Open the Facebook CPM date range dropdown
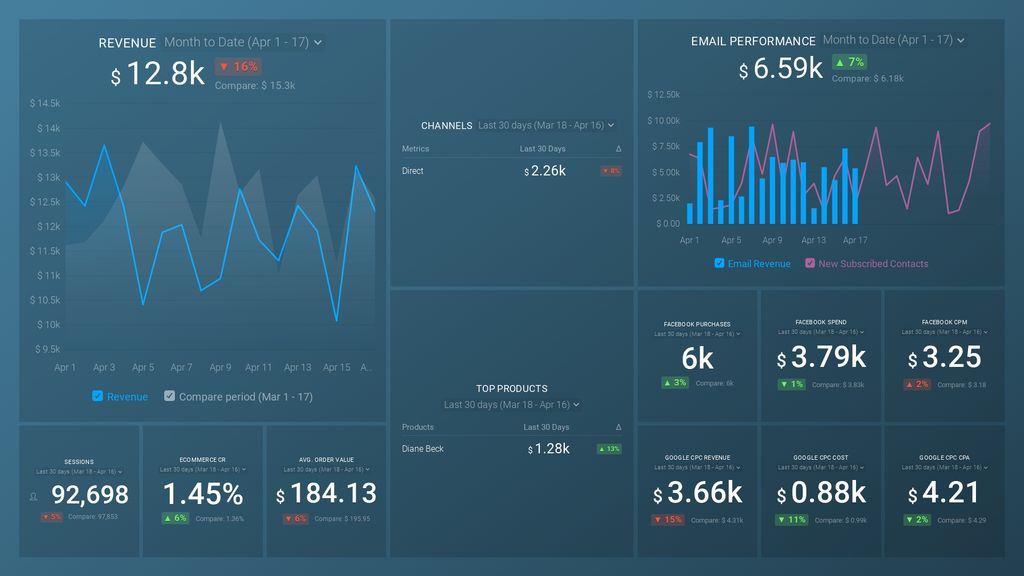 pyautogui.click(x=944, y=332)
